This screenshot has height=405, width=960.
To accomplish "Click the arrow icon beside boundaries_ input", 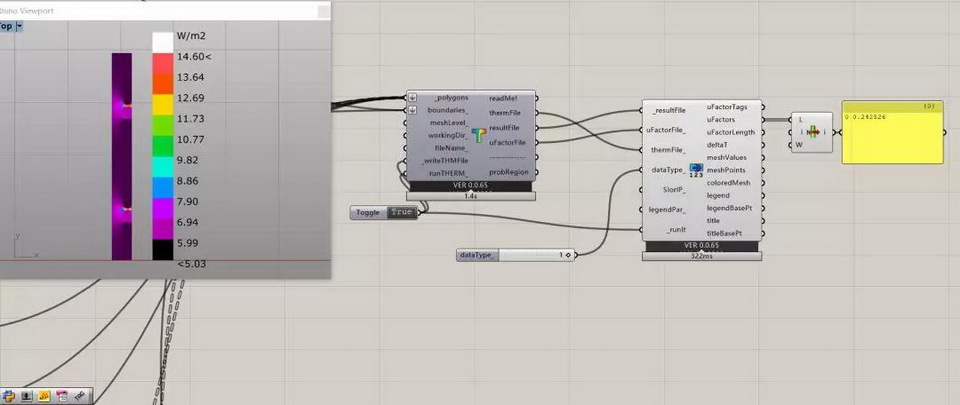I will point(412,110).
